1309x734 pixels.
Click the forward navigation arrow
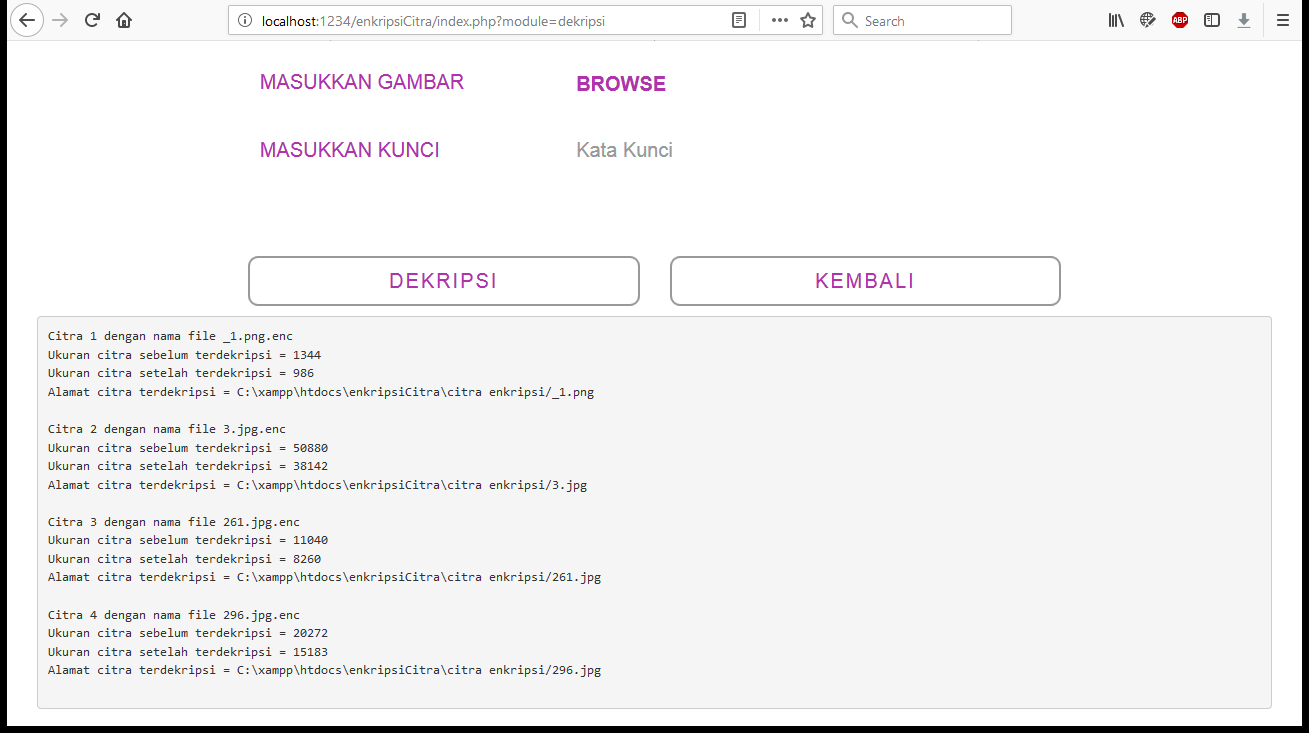[x=60, y=20]
